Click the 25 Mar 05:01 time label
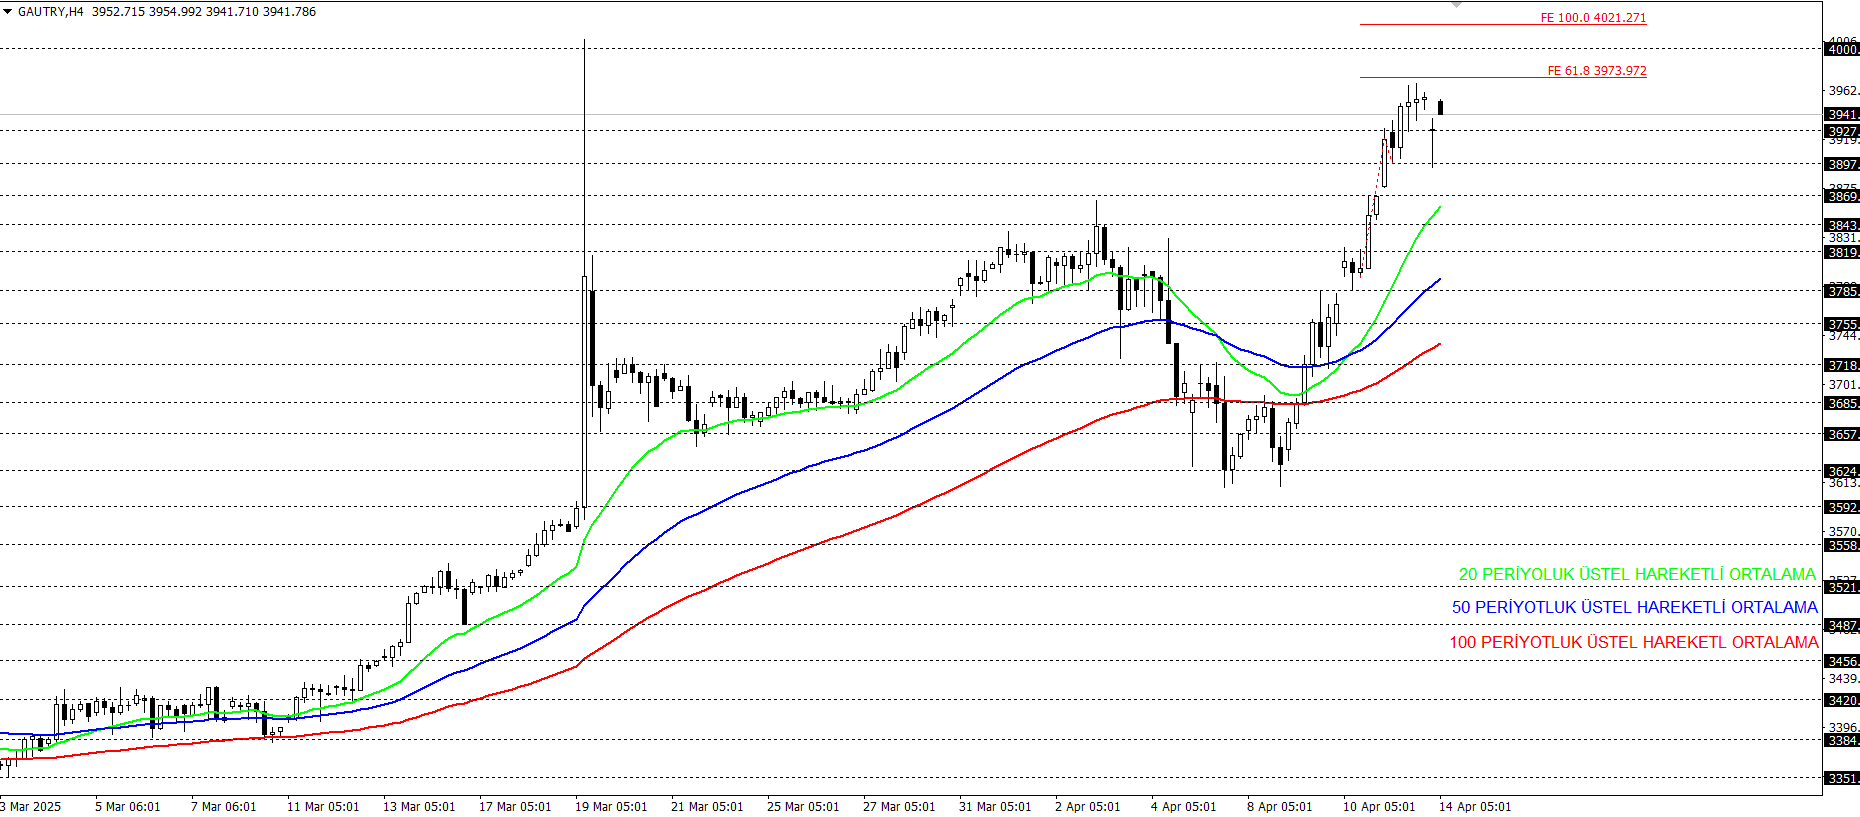 pyautogui.click(x=803, y=807)
